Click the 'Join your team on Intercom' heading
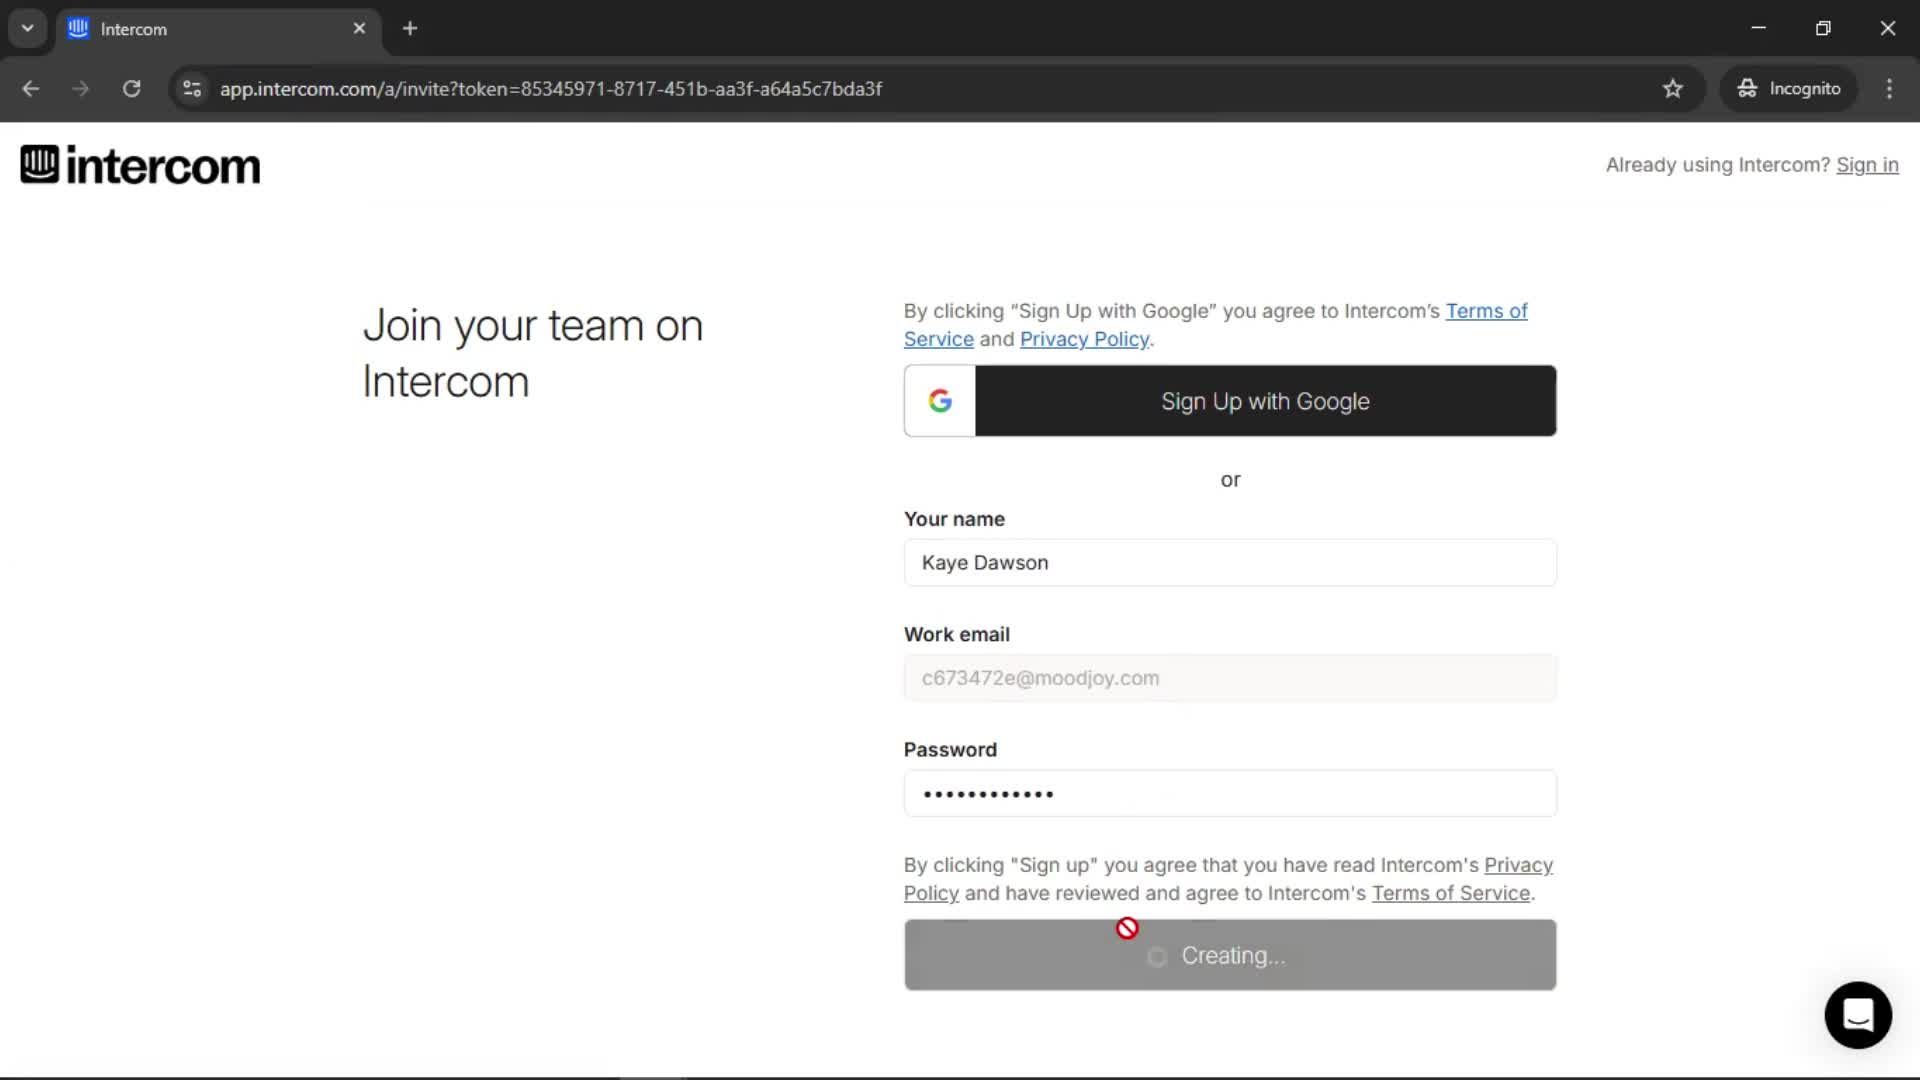1920x1080 pixels. coord(533,353)
